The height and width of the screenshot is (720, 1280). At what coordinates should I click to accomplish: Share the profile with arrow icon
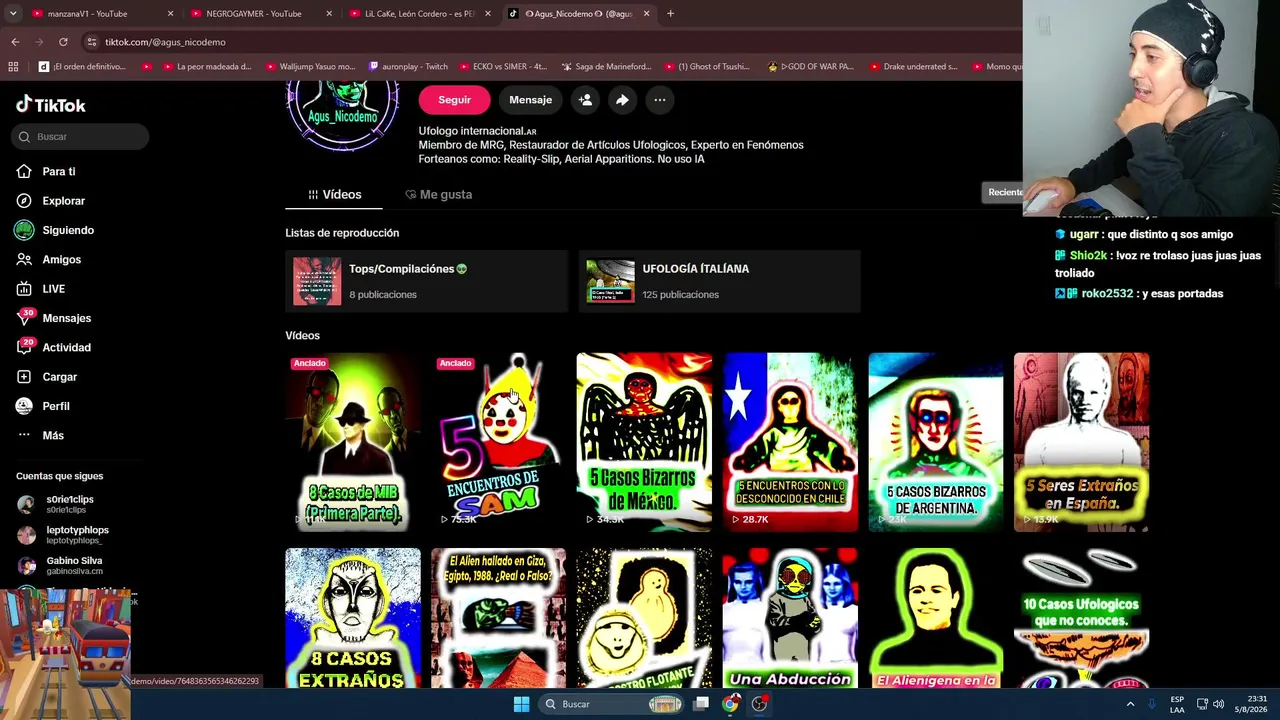pos(622,100)
